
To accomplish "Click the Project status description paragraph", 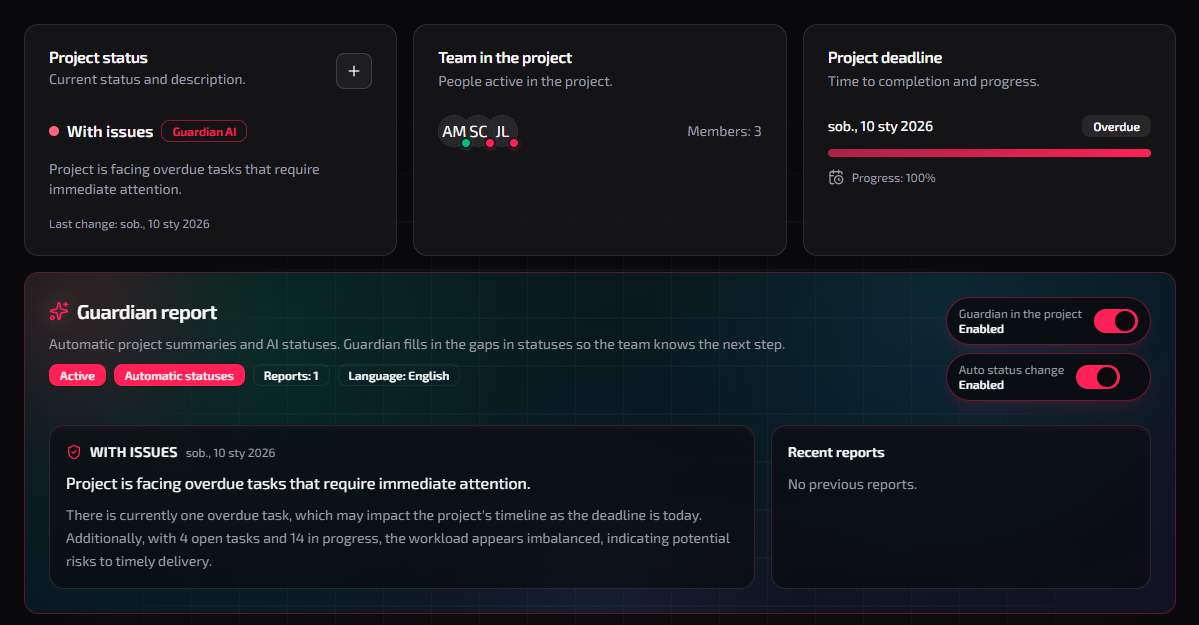I will click(184, 179).
